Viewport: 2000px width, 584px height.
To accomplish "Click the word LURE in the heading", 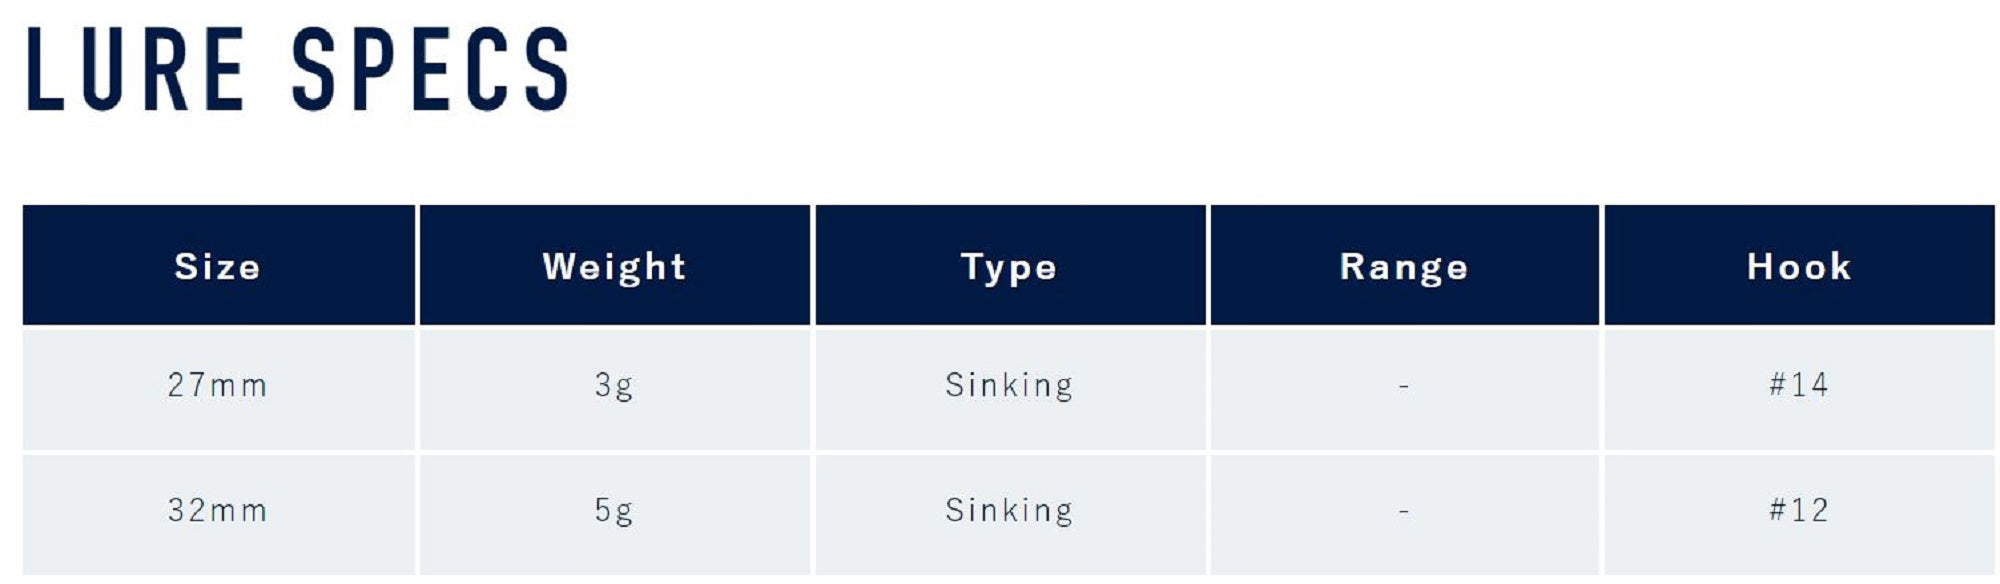I will pos(135,70).
